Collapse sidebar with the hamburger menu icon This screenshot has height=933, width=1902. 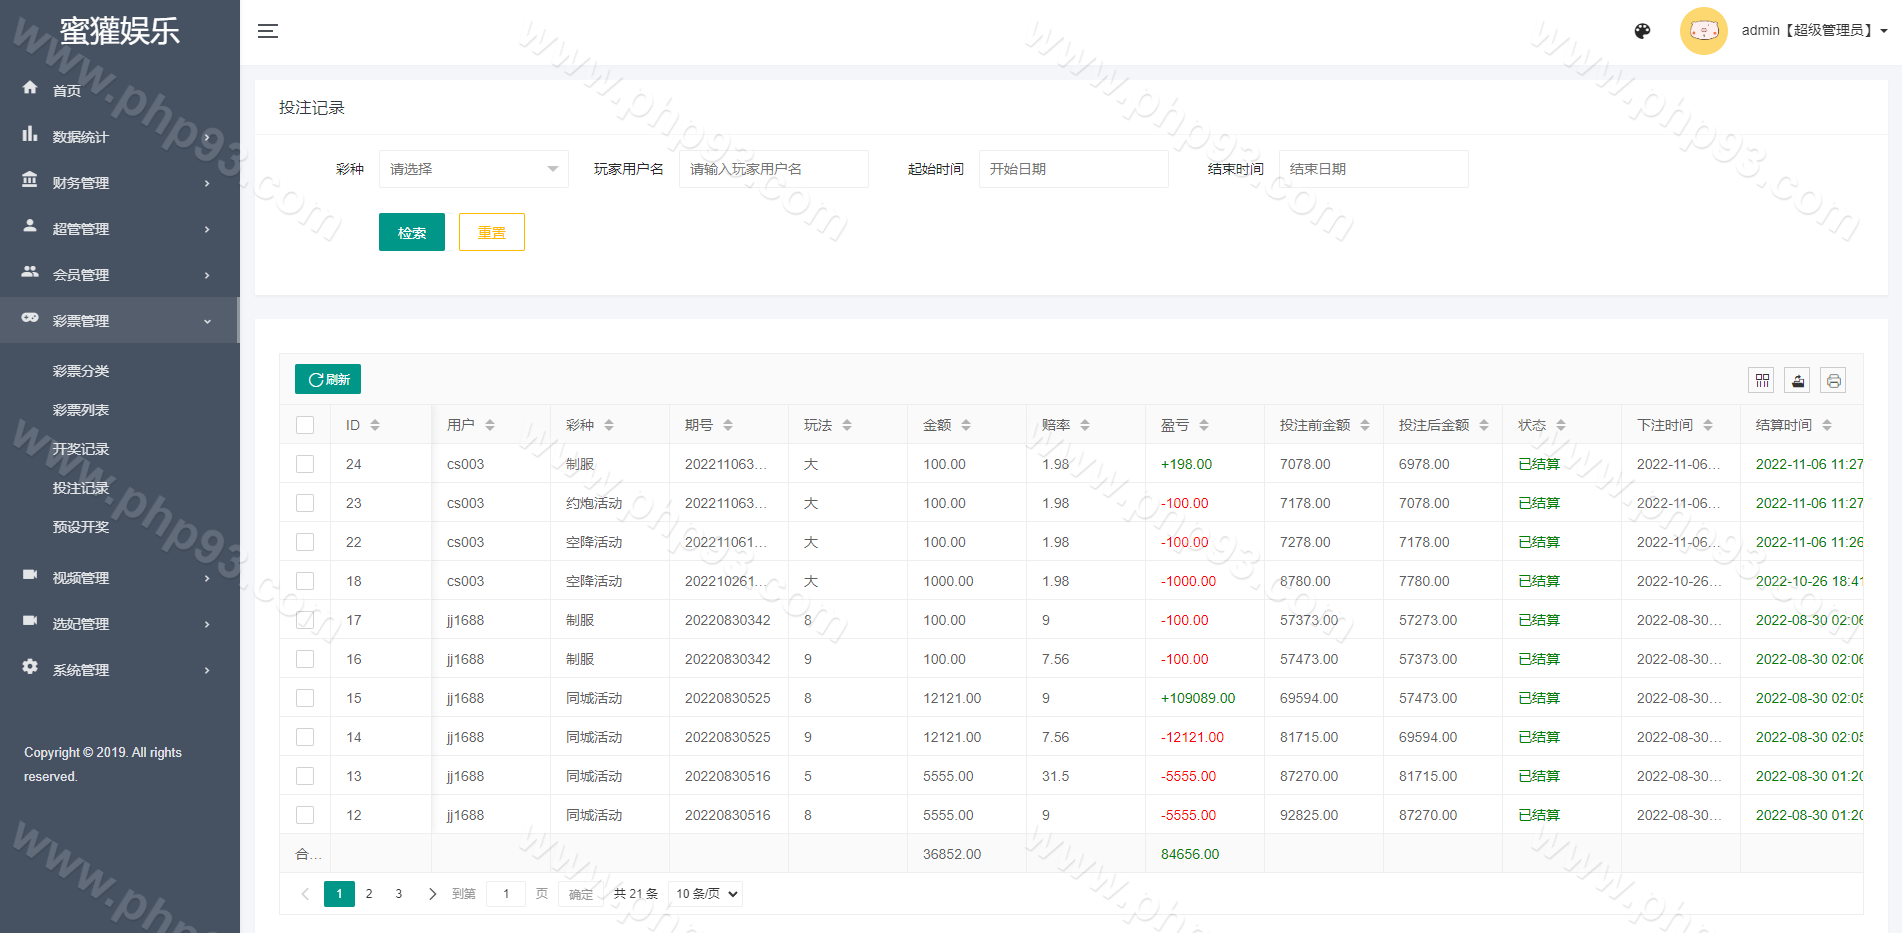(267, 31)
